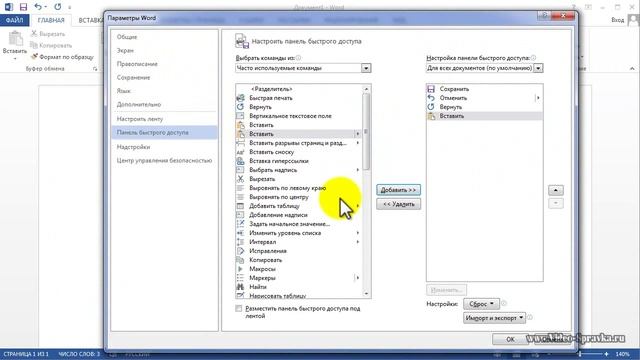The width and height of the screenshot is (640, 360).
Task: Open Импорт и экспорт dropdown
Action: [x=494, y=318]
